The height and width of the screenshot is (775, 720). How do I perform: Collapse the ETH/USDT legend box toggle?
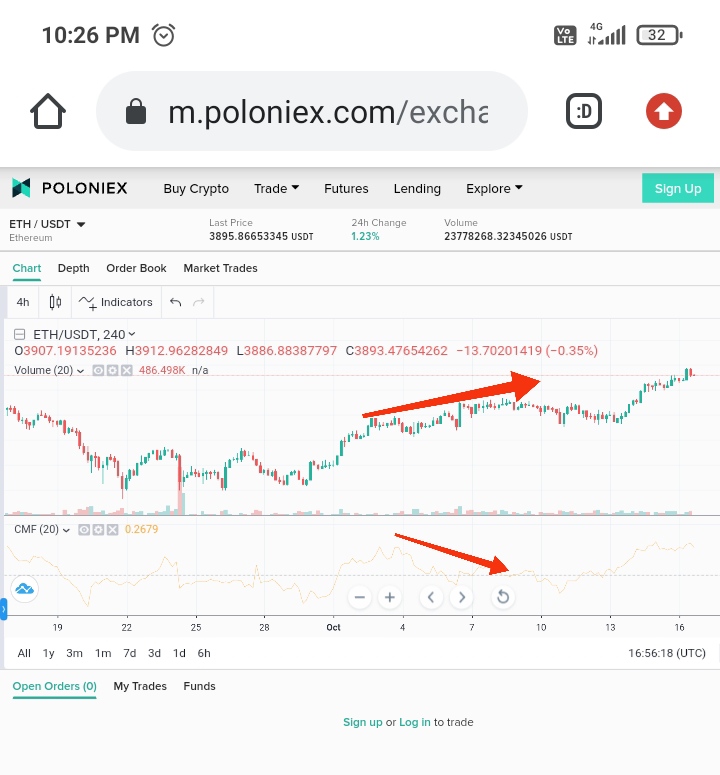[20, 335]
